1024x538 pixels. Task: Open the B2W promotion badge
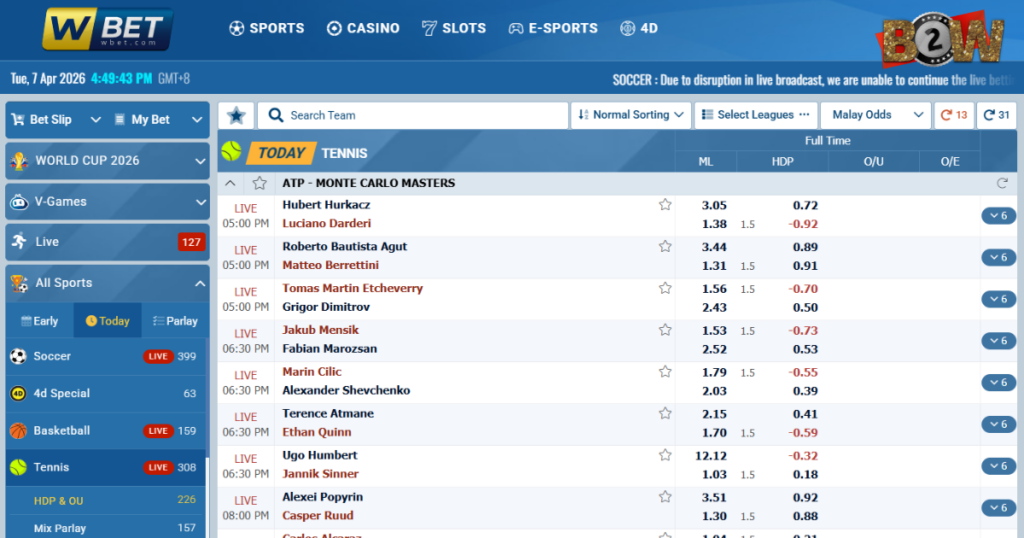tap(942, 39)
